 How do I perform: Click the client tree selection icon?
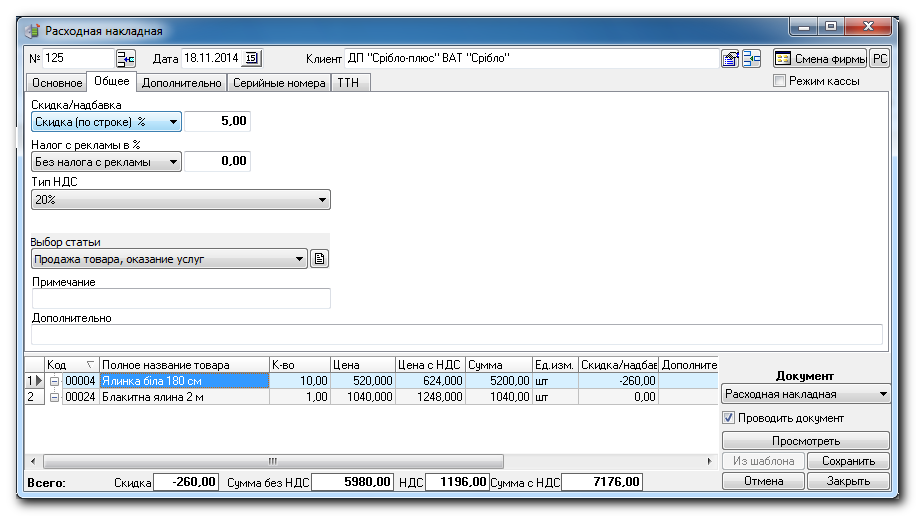pos(752,58)
